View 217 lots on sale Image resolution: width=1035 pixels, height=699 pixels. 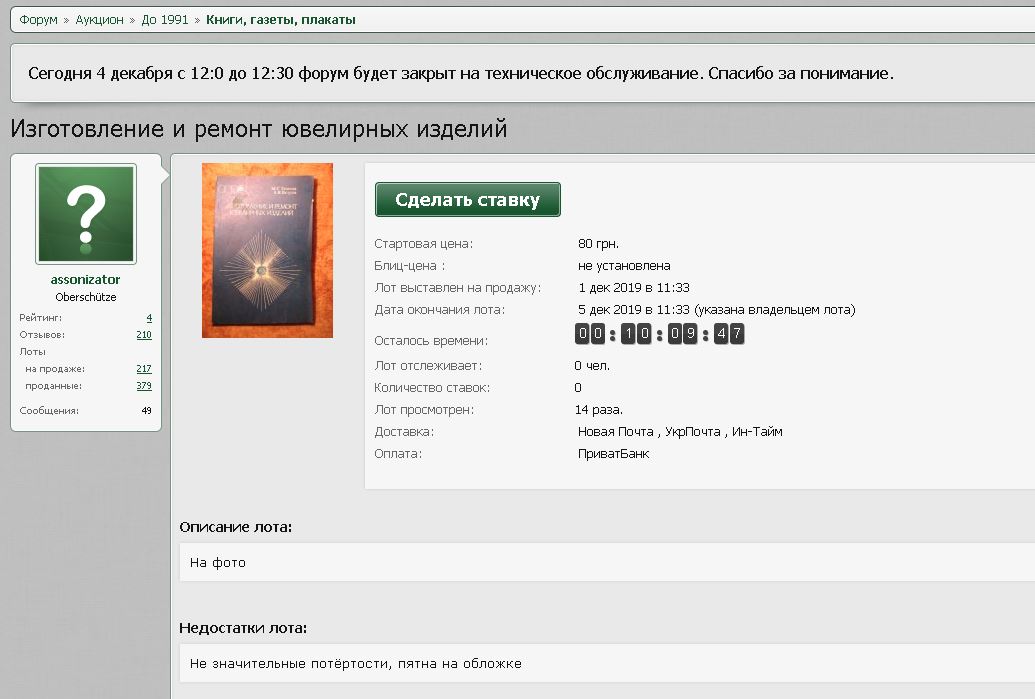[x=144, y=369]
